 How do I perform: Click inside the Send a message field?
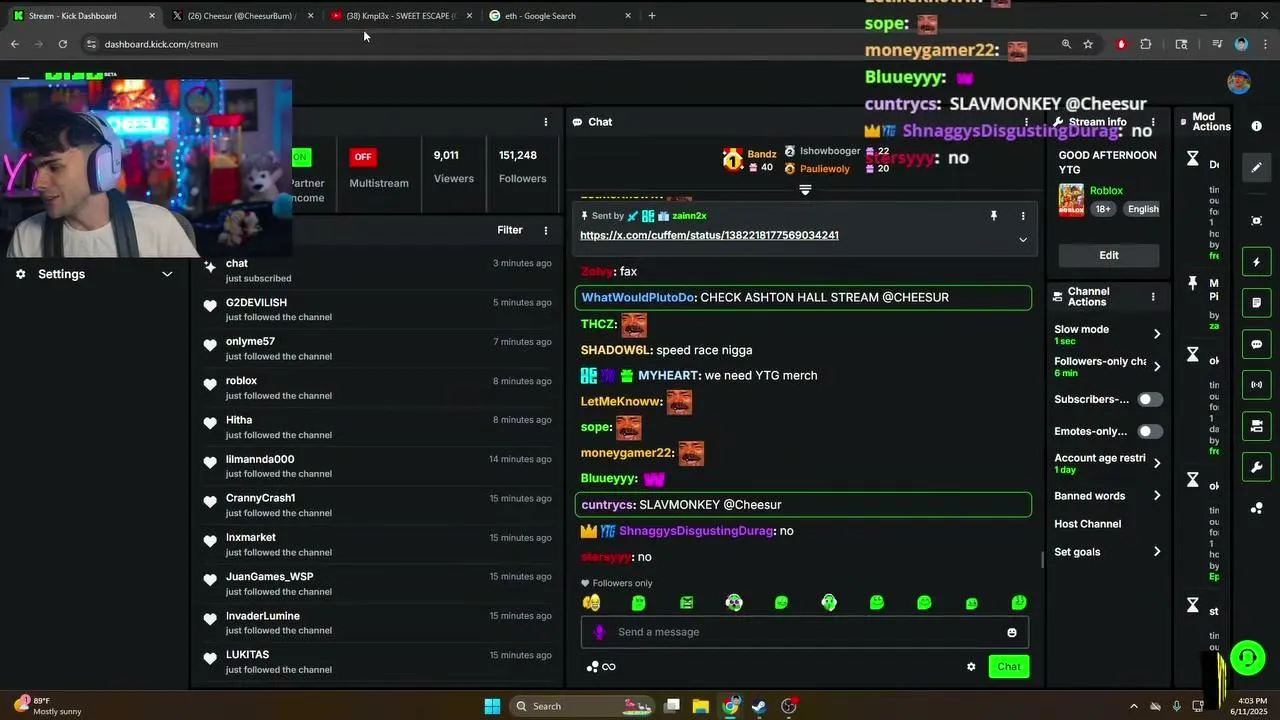[805, 632]
